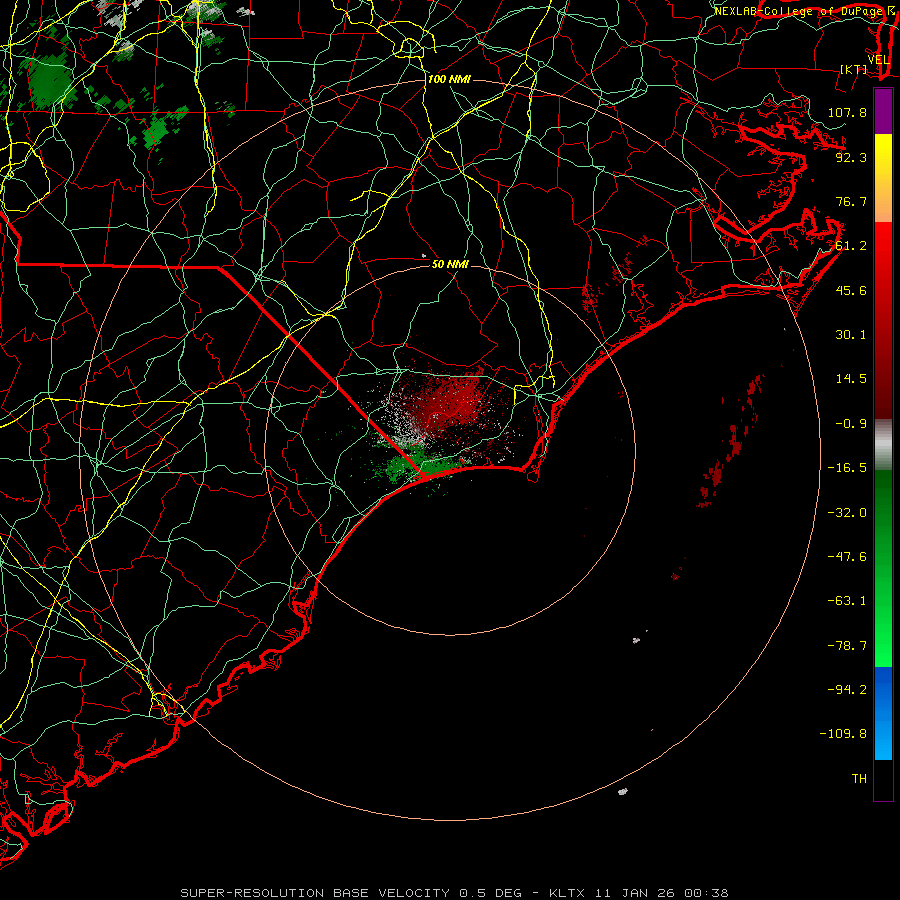Screen dimensions: 900x900
Task: Click the yellow-orange segment of the color bar
Action: pos(883,178)
